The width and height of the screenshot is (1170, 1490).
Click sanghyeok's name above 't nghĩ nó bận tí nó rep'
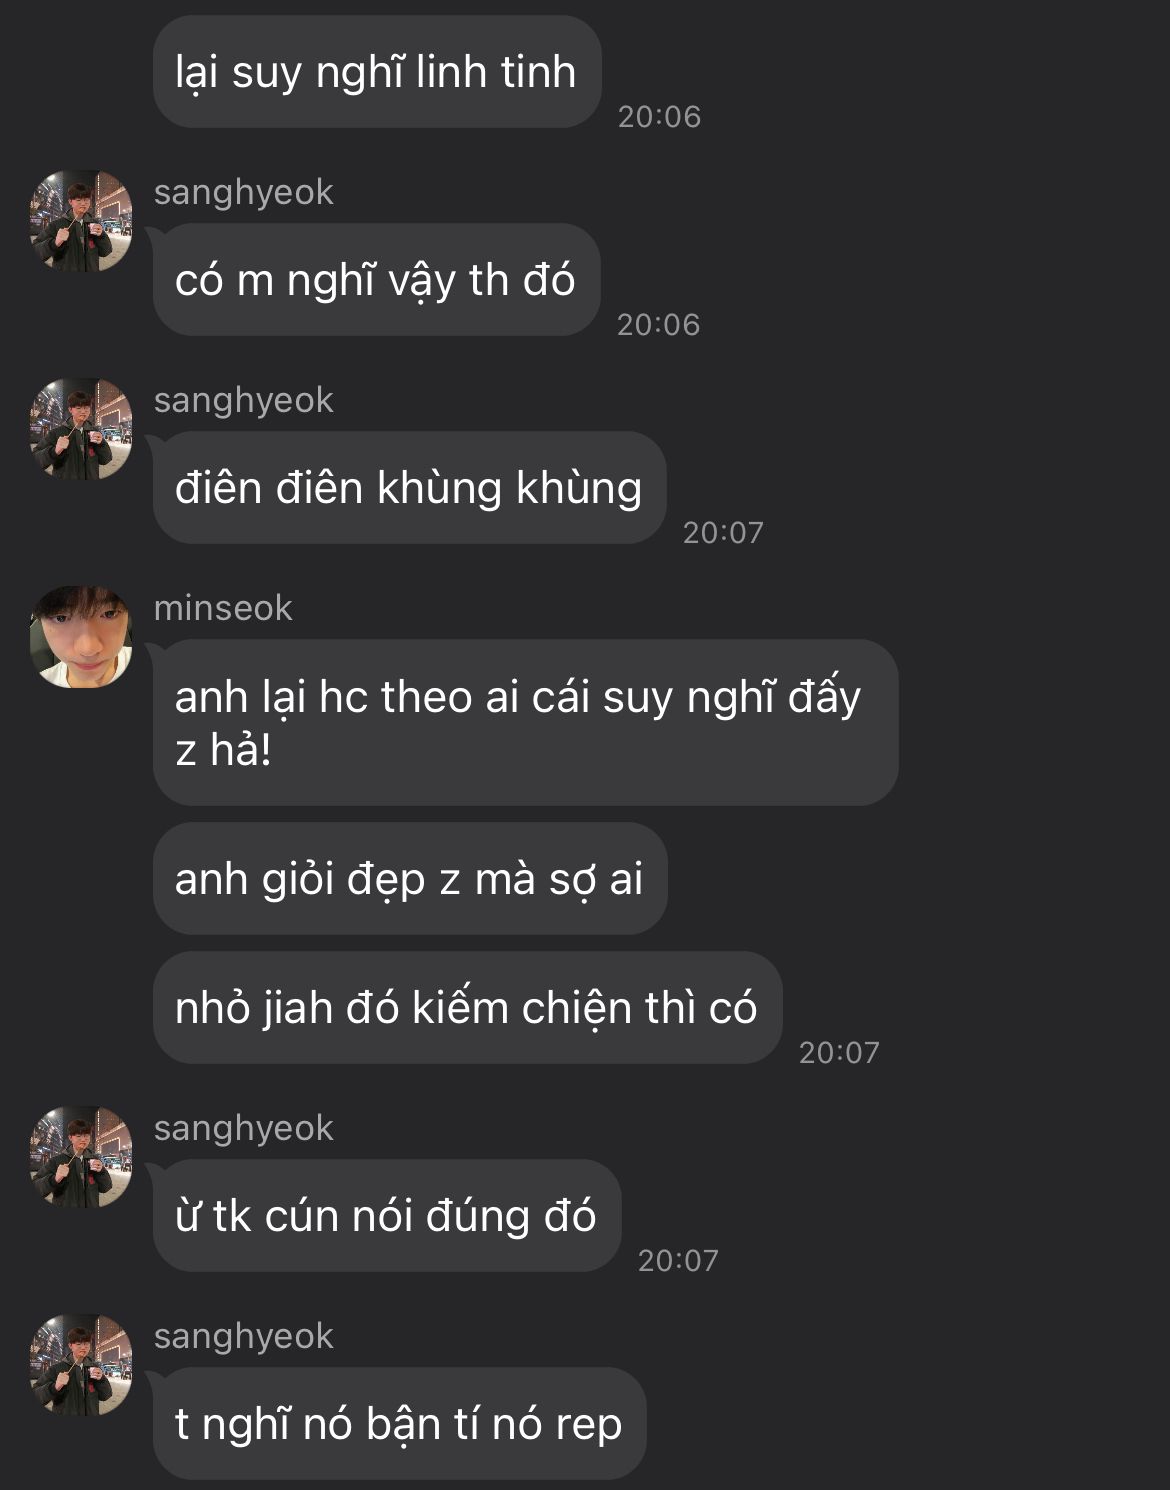coord(244,1336)
